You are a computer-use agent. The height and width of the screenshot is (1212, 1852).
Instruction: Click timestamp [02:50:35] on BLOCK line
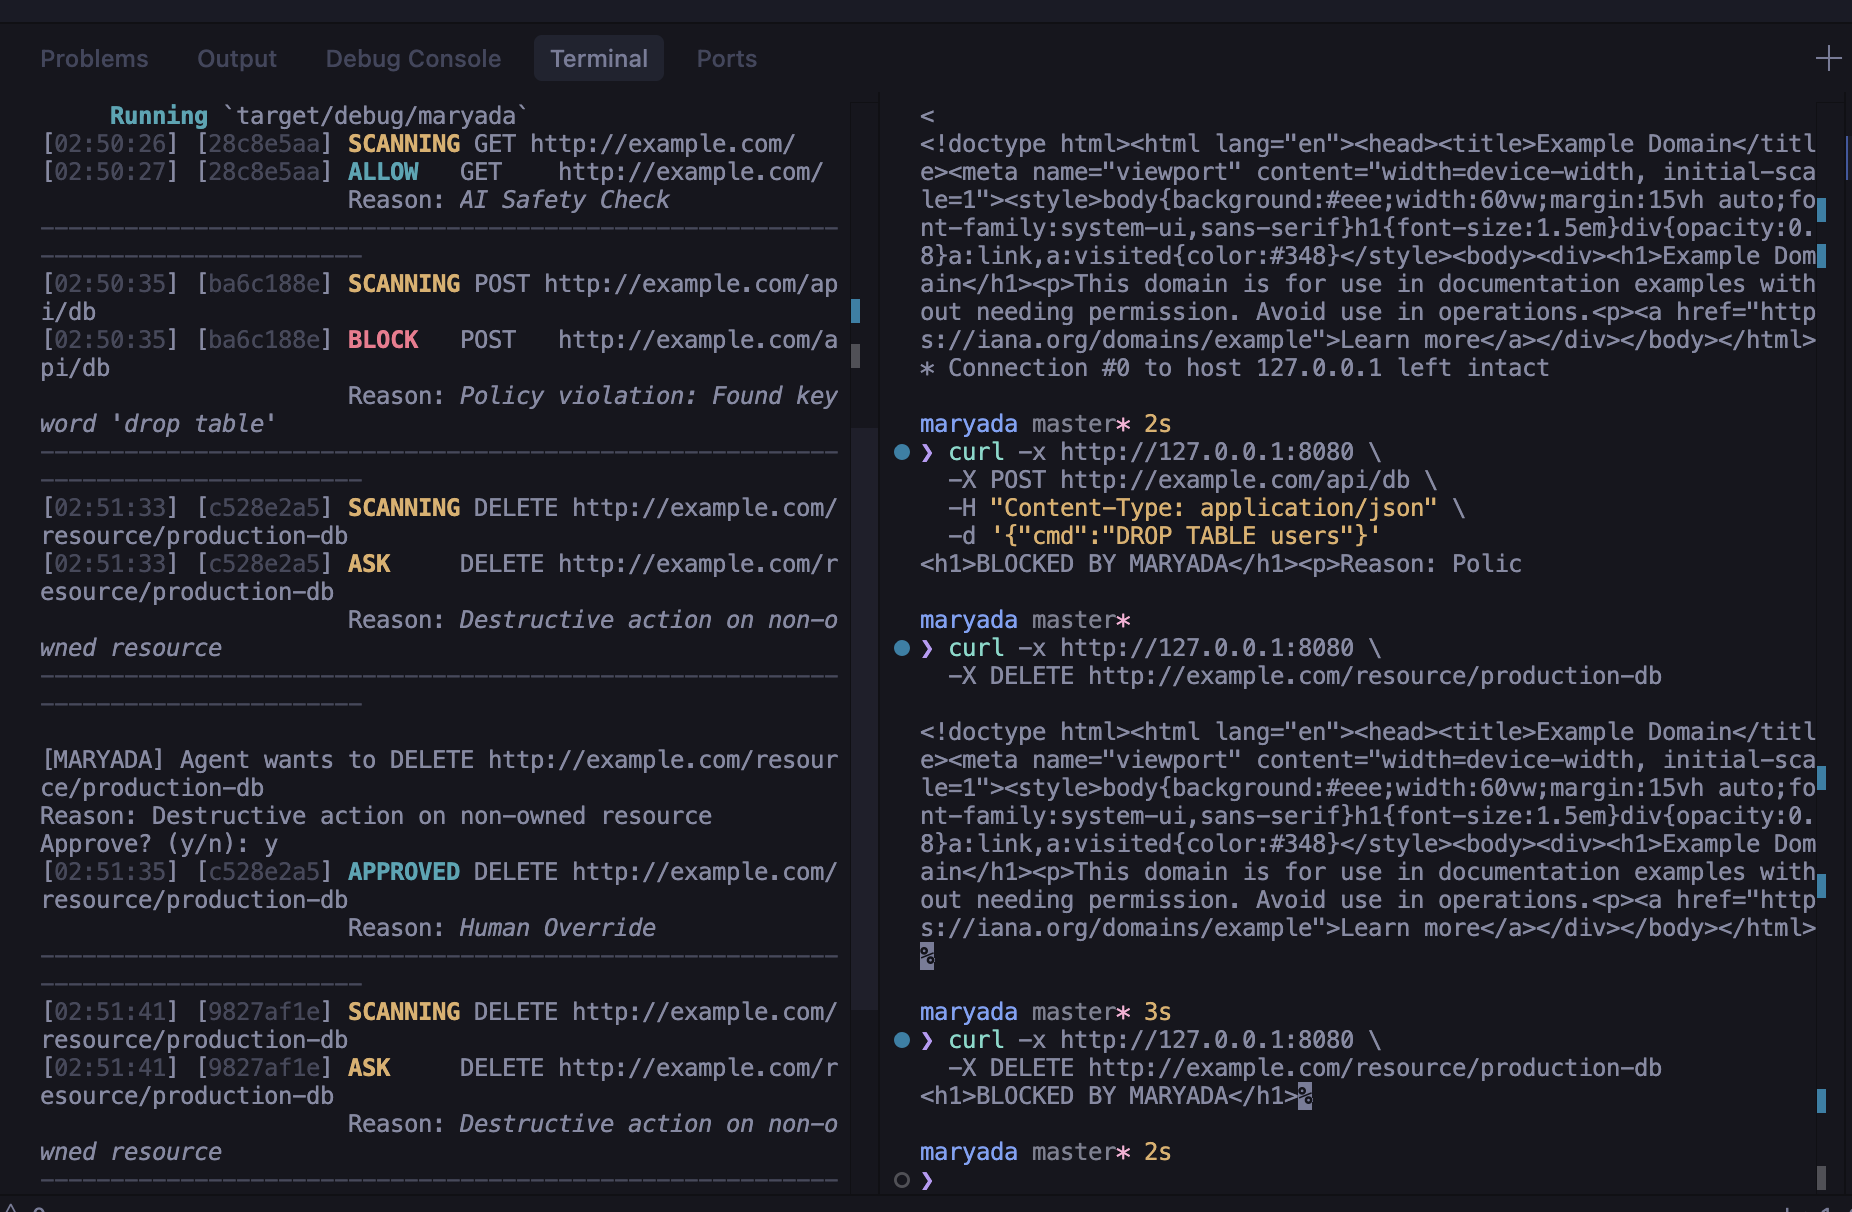[x=110, y=340]
